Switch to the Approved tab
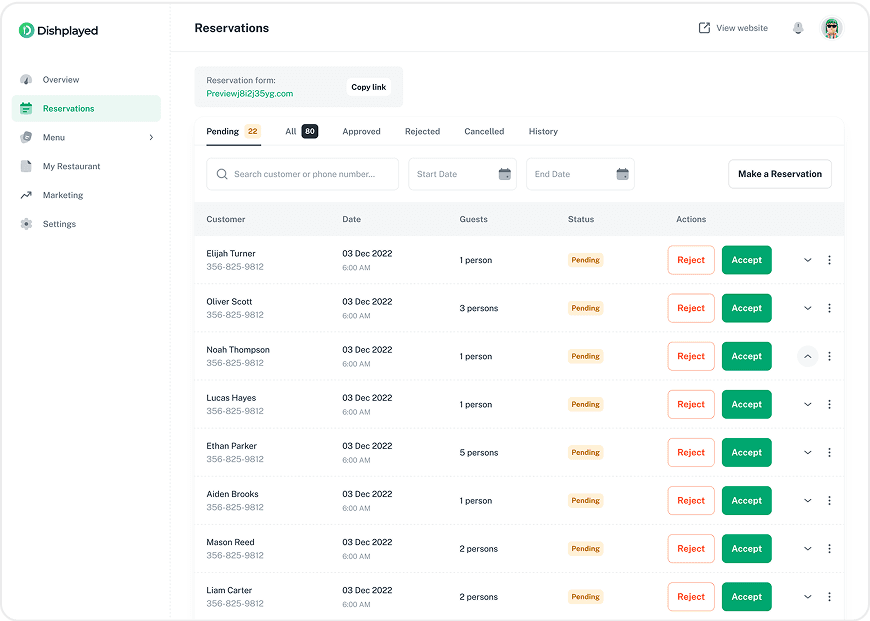Viewport: 870px width, 621px height. (361, 131)
